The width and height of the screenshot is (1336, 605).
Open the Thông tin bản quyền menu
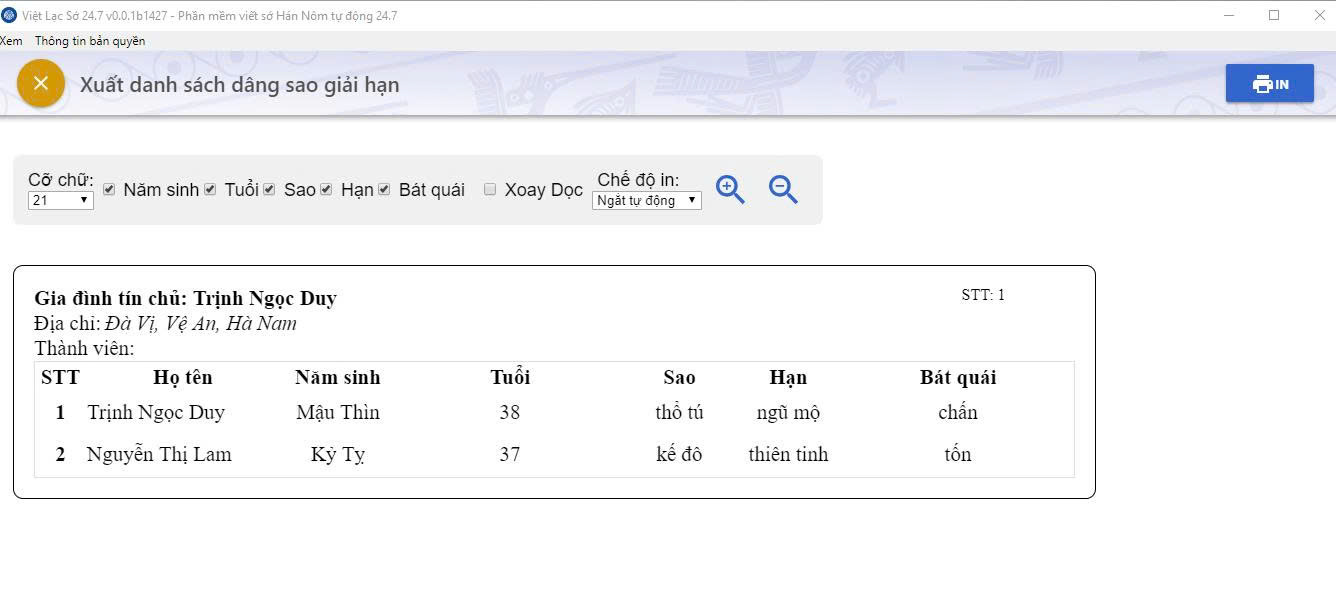tap(90, 41)
